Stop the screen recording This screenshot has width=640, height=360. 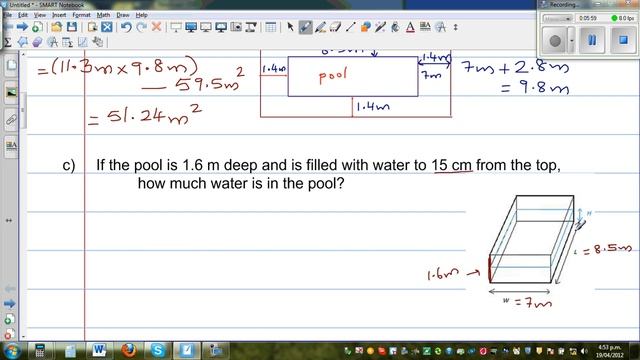tap(623, 40)
